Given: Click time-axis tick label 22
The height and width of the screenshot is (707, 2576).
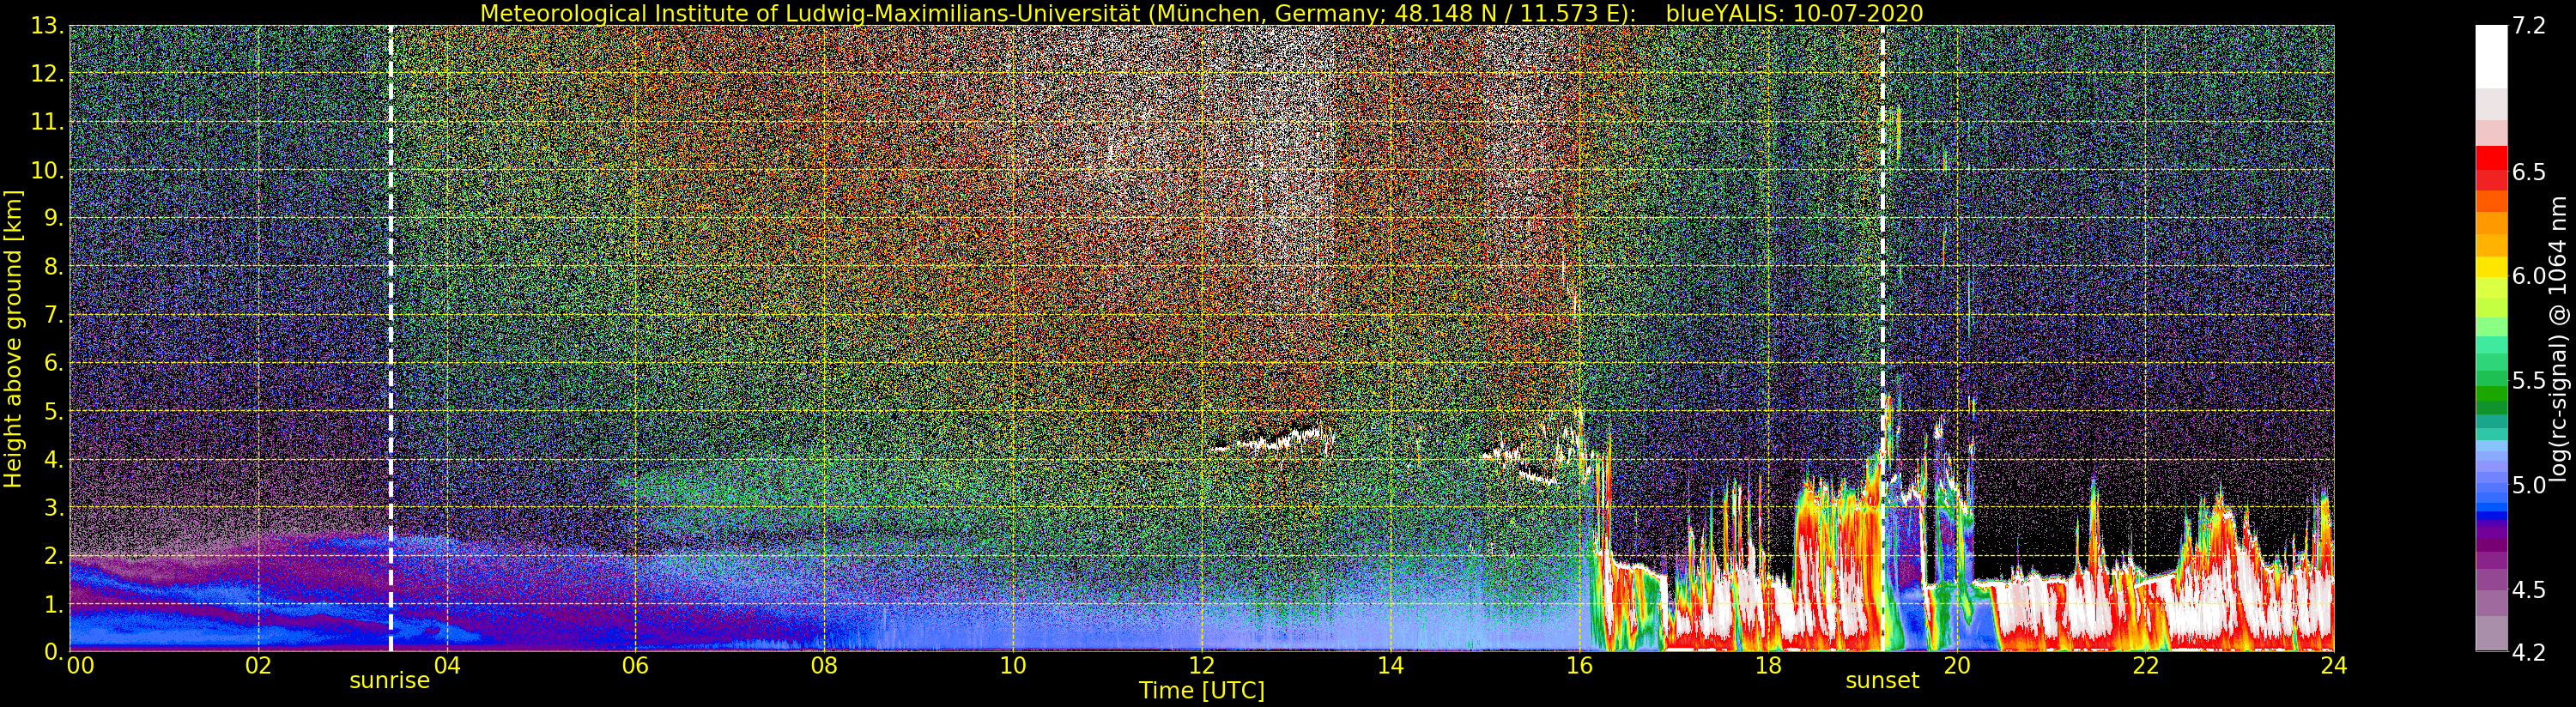Looking at the screenshot, I should click(x=2145, y=665).
